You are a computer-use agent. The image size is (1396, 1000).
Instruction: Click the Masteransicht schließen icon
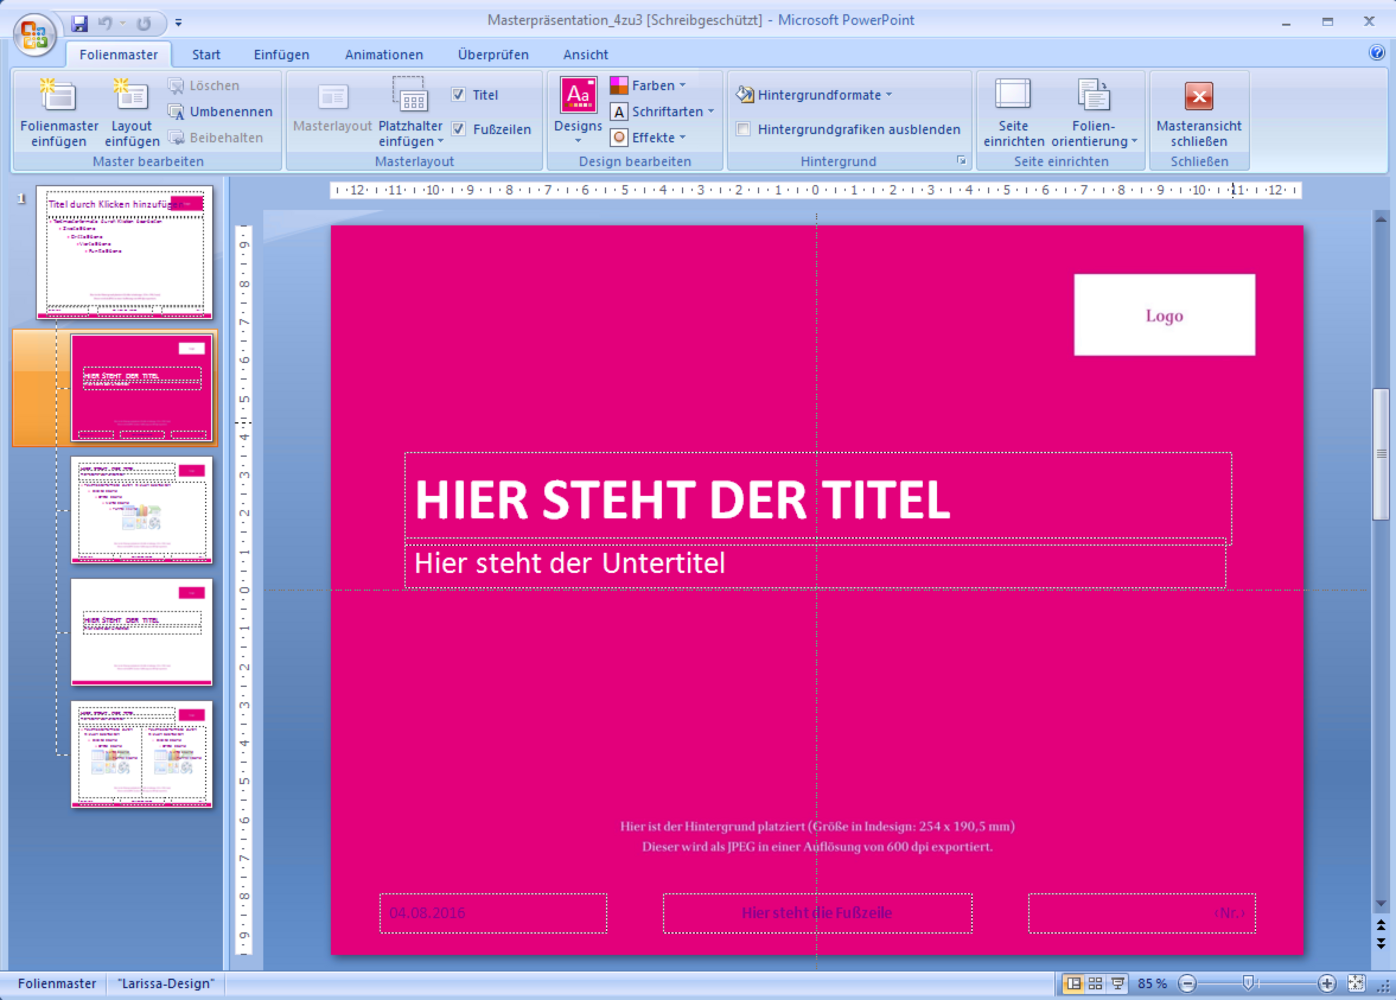(x=1198, y=96)
